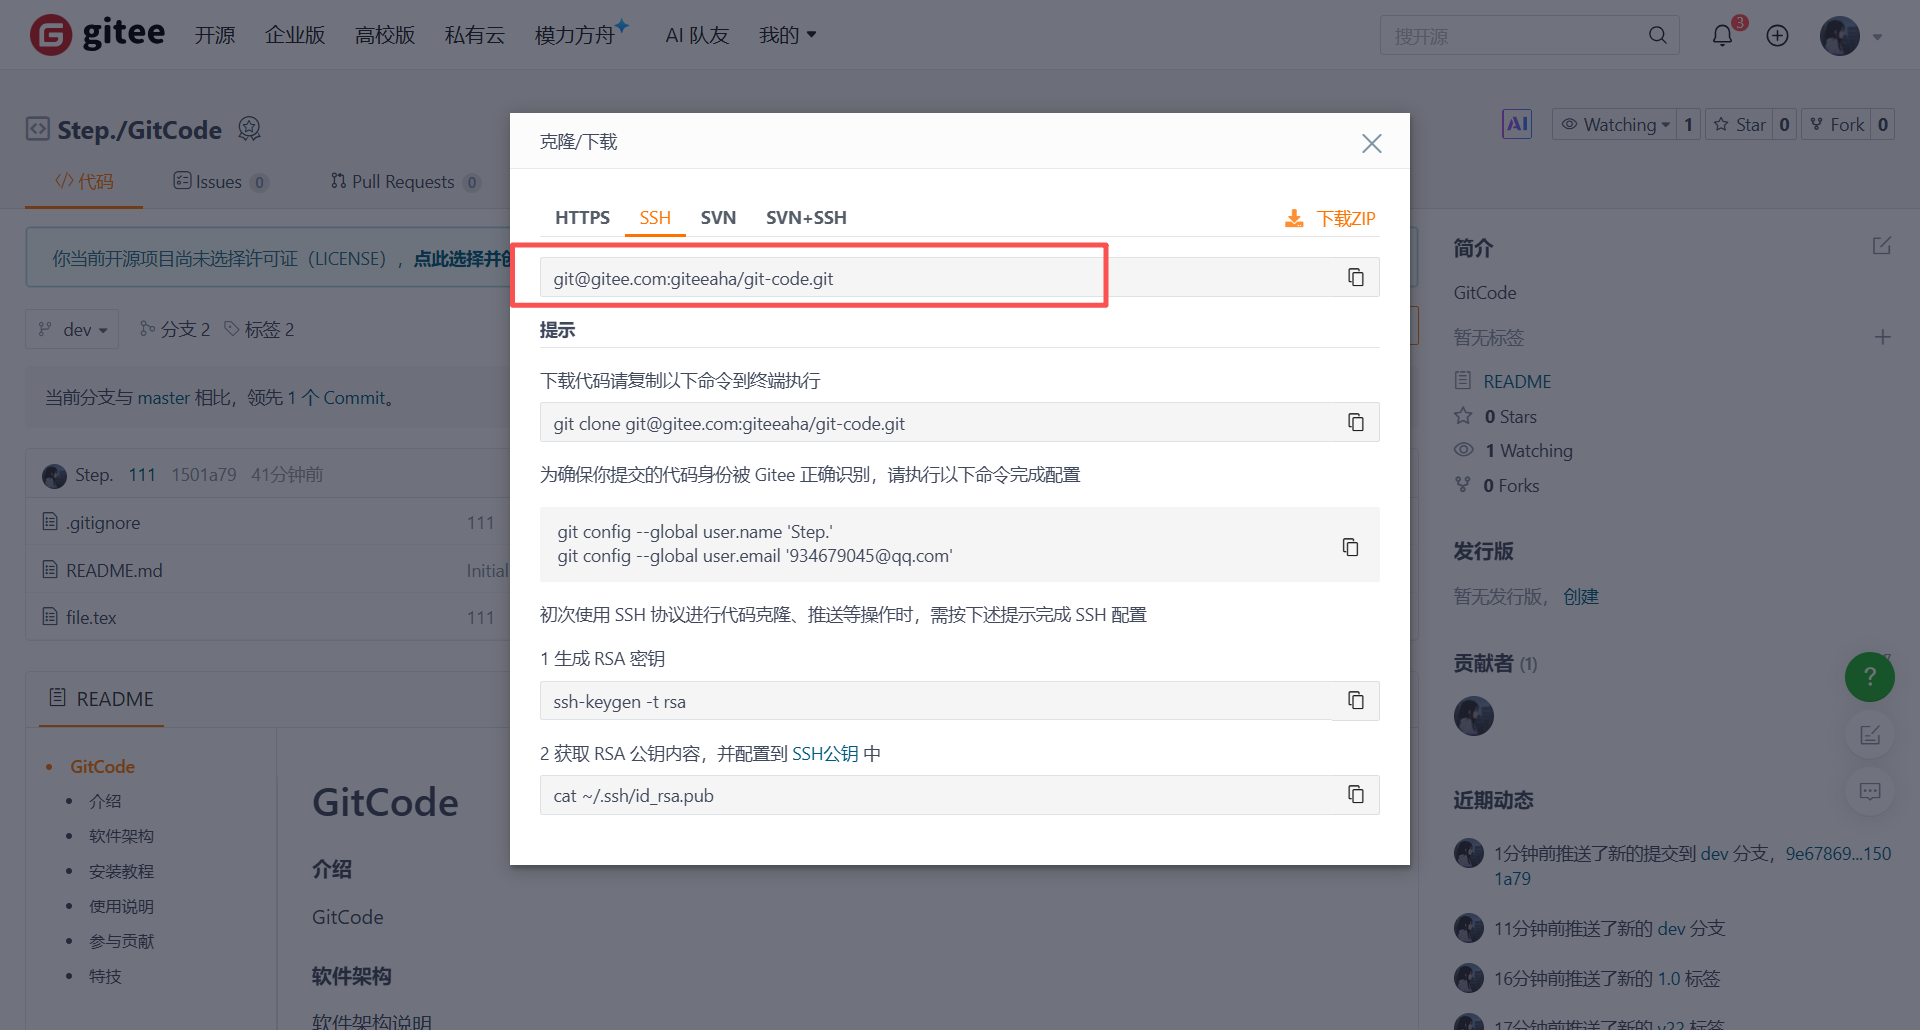Click the 创建 release link

pyautogui.click(x=1581, y=596)
